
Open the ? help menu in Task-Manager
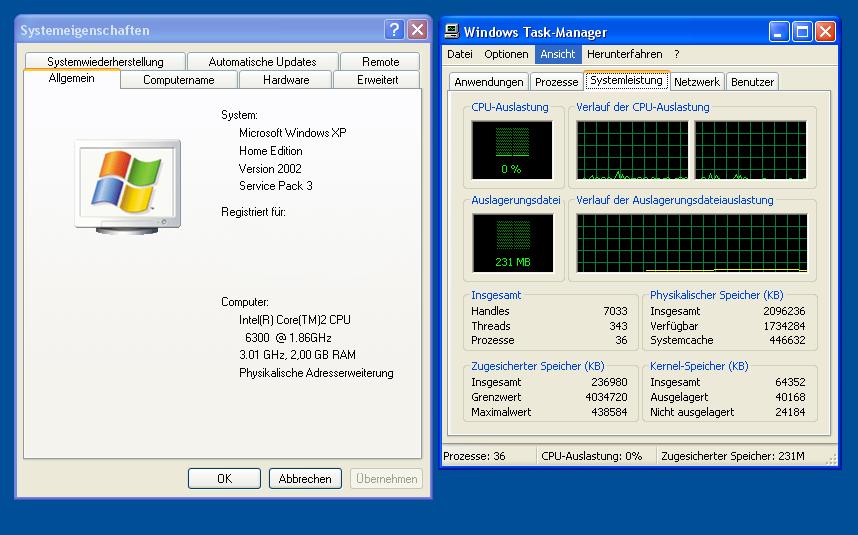point(677,54)
